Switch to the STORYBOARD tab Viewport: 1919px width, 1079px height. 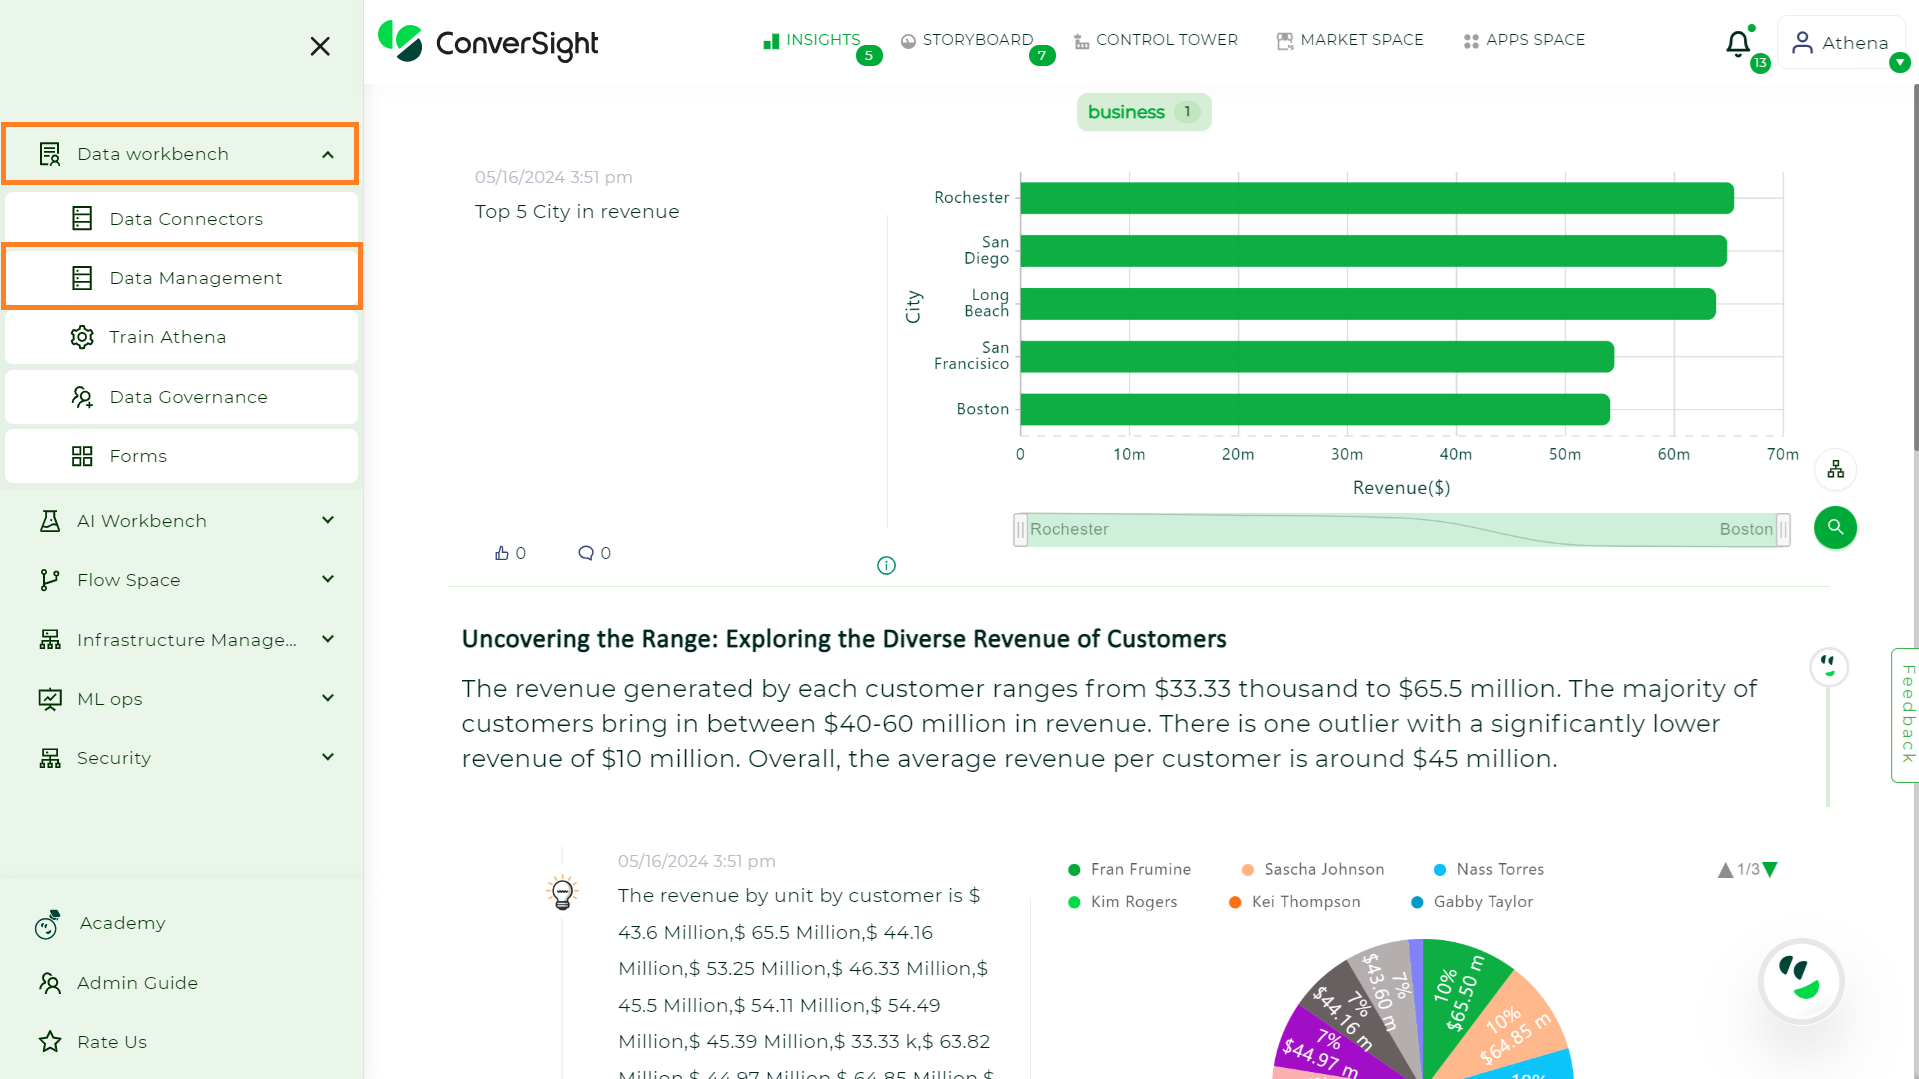coord(977,40)
